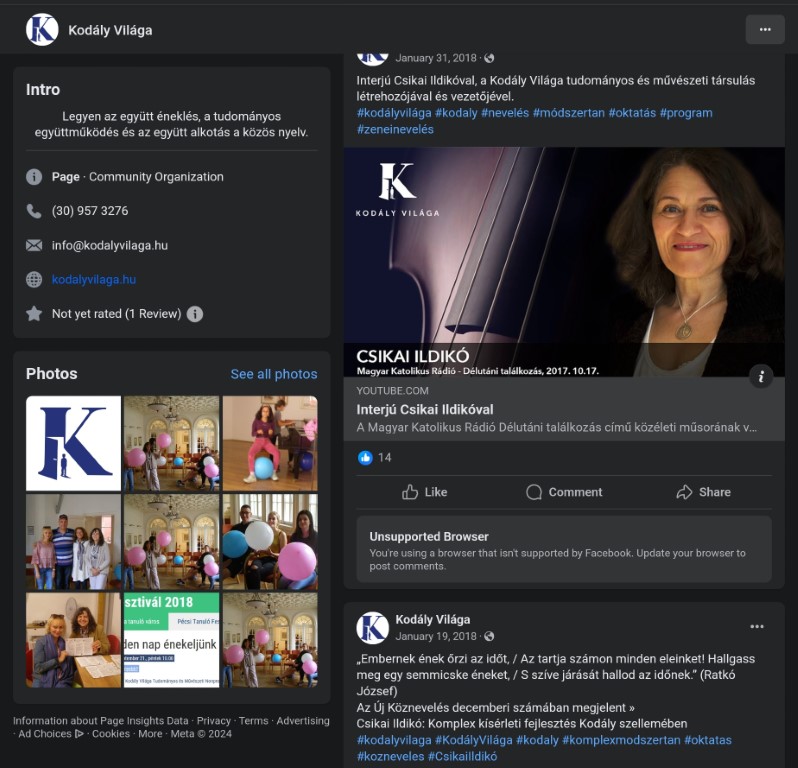Click the phone icon beside (30) 957 3276
Screen dimensions: 798x768
click(x=34, y=211)
